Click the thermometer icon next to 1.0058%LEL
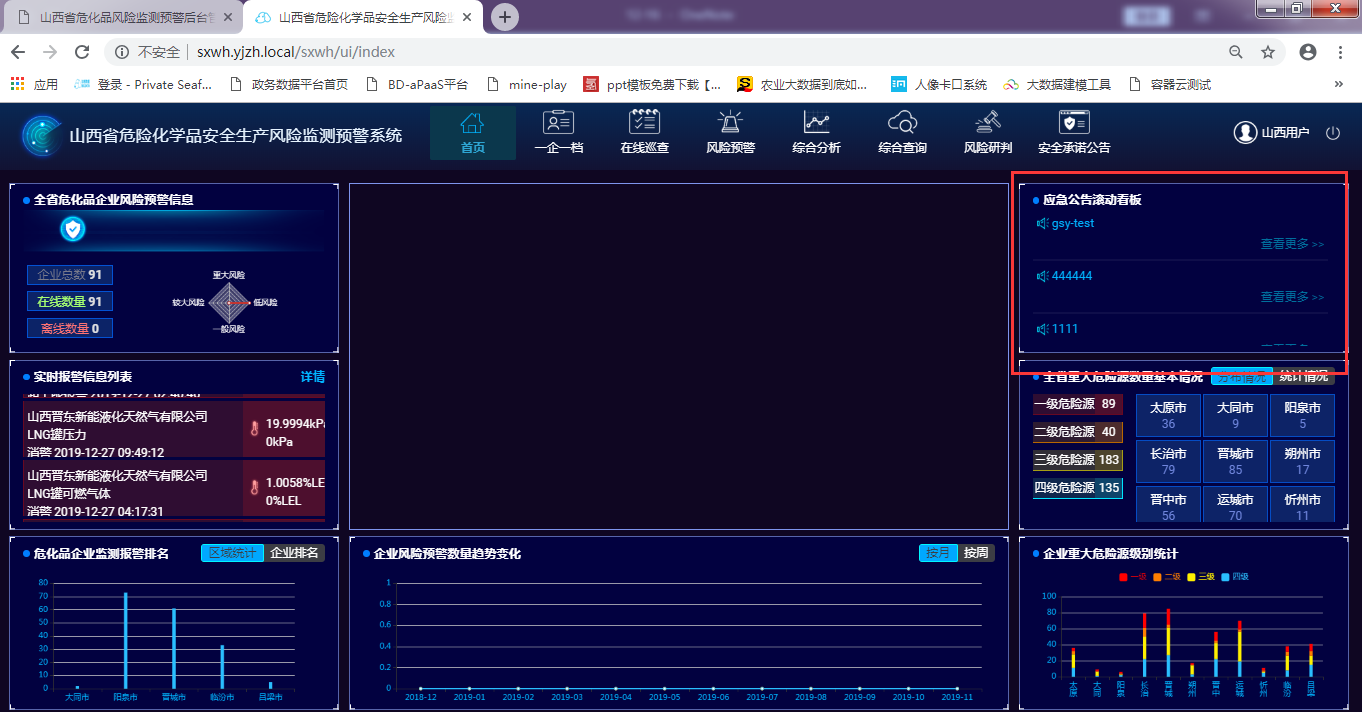The width and height of the screenshot is (1362, 712). 254,489
